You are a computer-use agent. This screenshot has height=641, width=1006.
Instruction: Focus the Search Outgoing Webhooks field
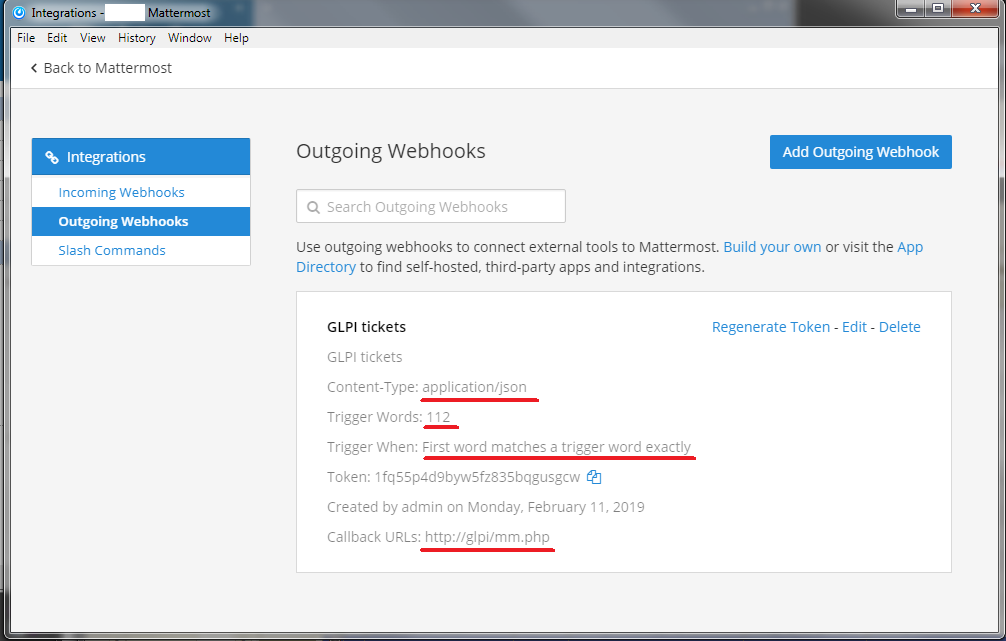440,207
